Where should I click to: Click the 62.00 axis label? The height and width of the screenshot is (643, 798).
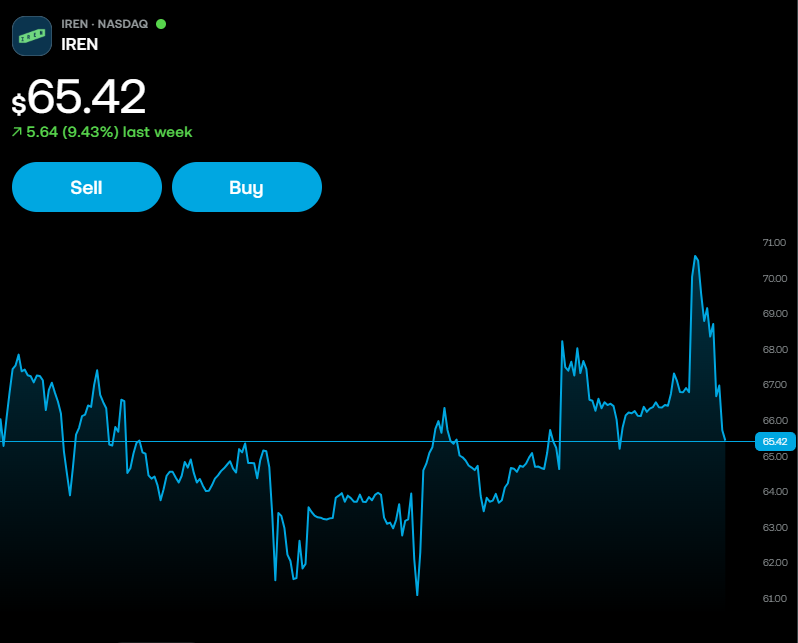point(775,563)
